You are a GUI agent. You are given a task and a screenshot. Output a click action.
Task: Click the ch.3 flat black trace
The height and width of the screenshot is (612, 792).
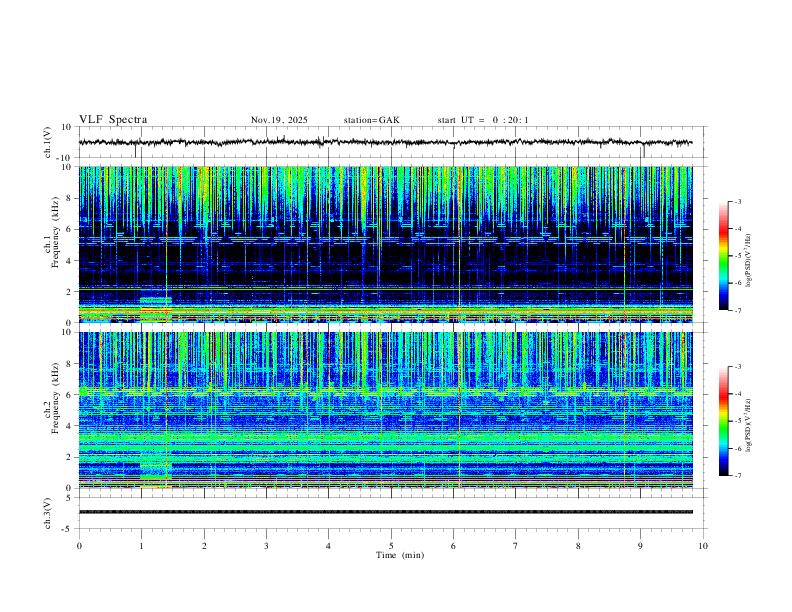385,512
